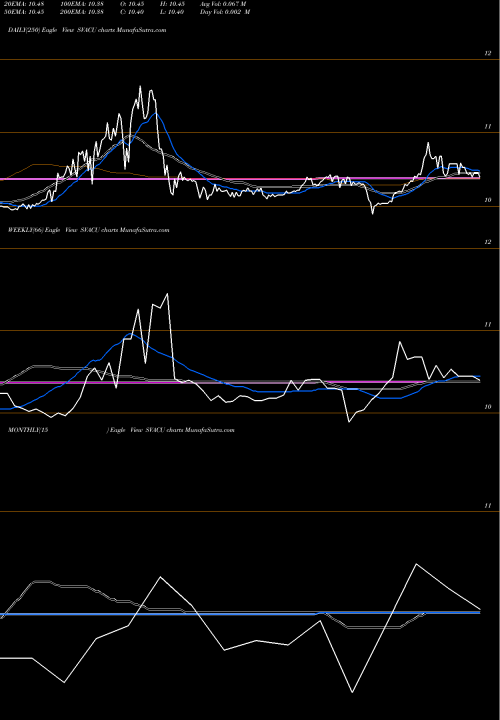Image resolution: width=500 pixels, height=720 pixels.
Task: Click the '10' axis label on weekly chart
Action: 488,406
